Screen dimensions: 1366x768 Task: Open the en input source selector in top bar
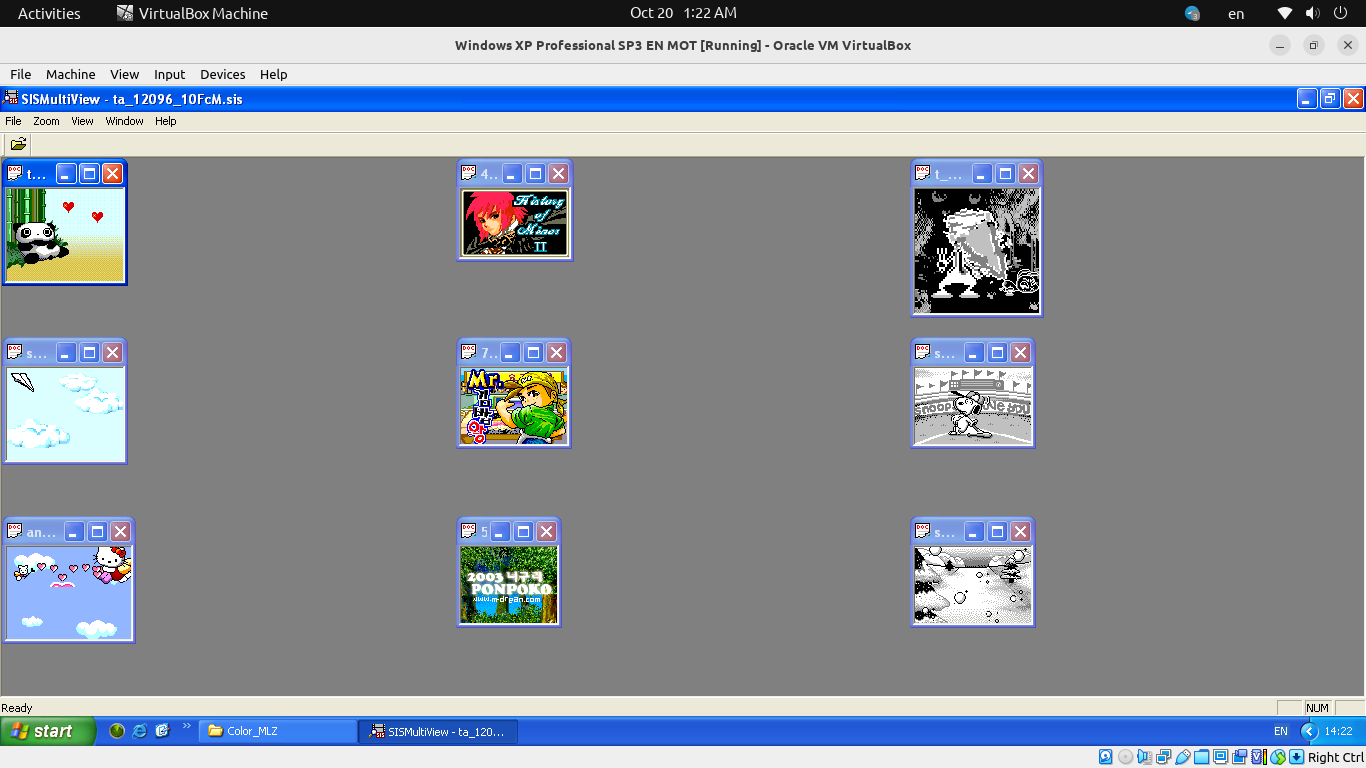1236,13
